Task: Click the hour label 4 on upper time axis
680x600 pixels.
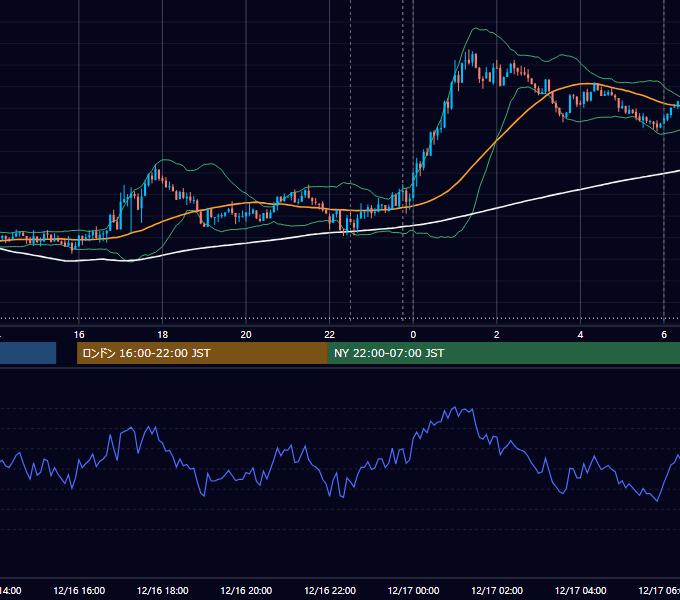Action: tap(580, 335)
